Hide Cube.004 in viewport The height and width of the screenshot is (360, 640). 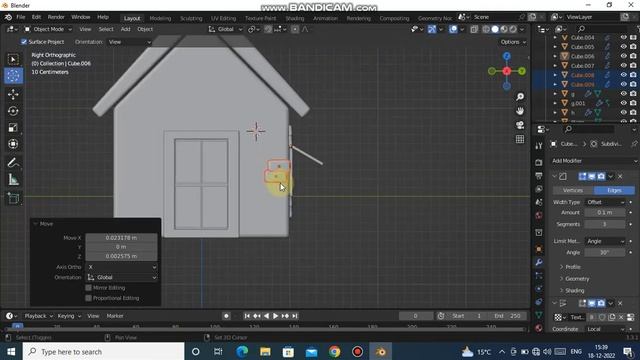623,37
